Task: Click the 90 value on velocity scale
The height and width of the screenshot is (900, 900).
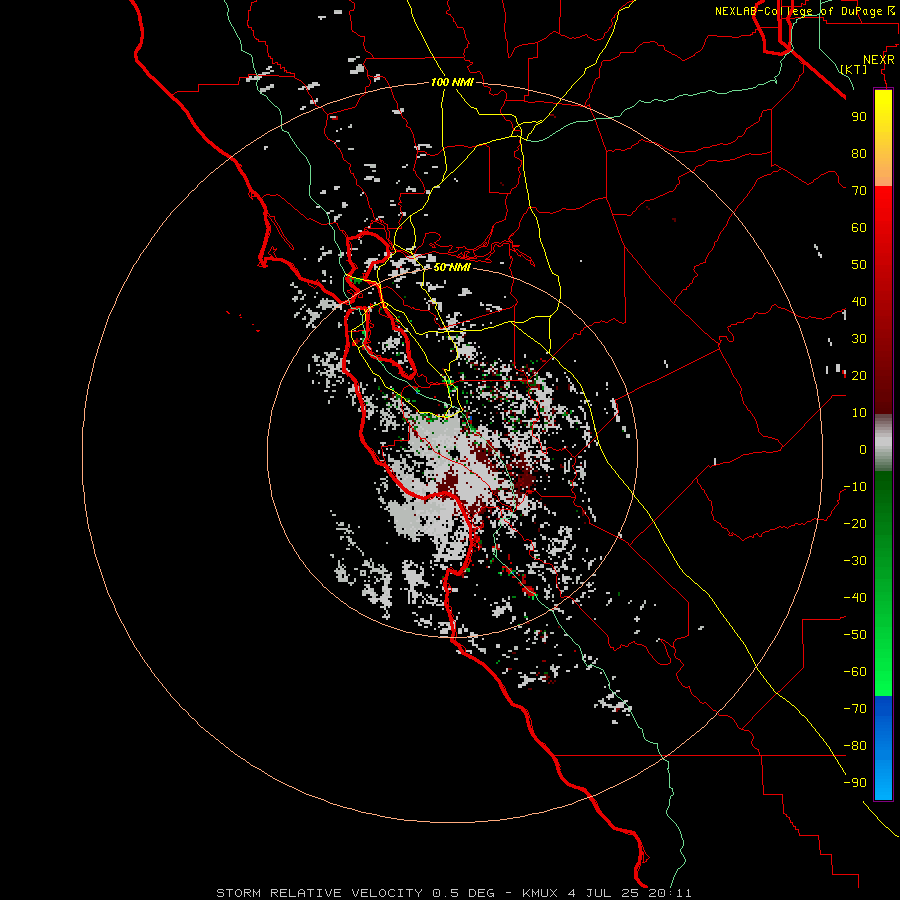Action: [x=859, y=117]
